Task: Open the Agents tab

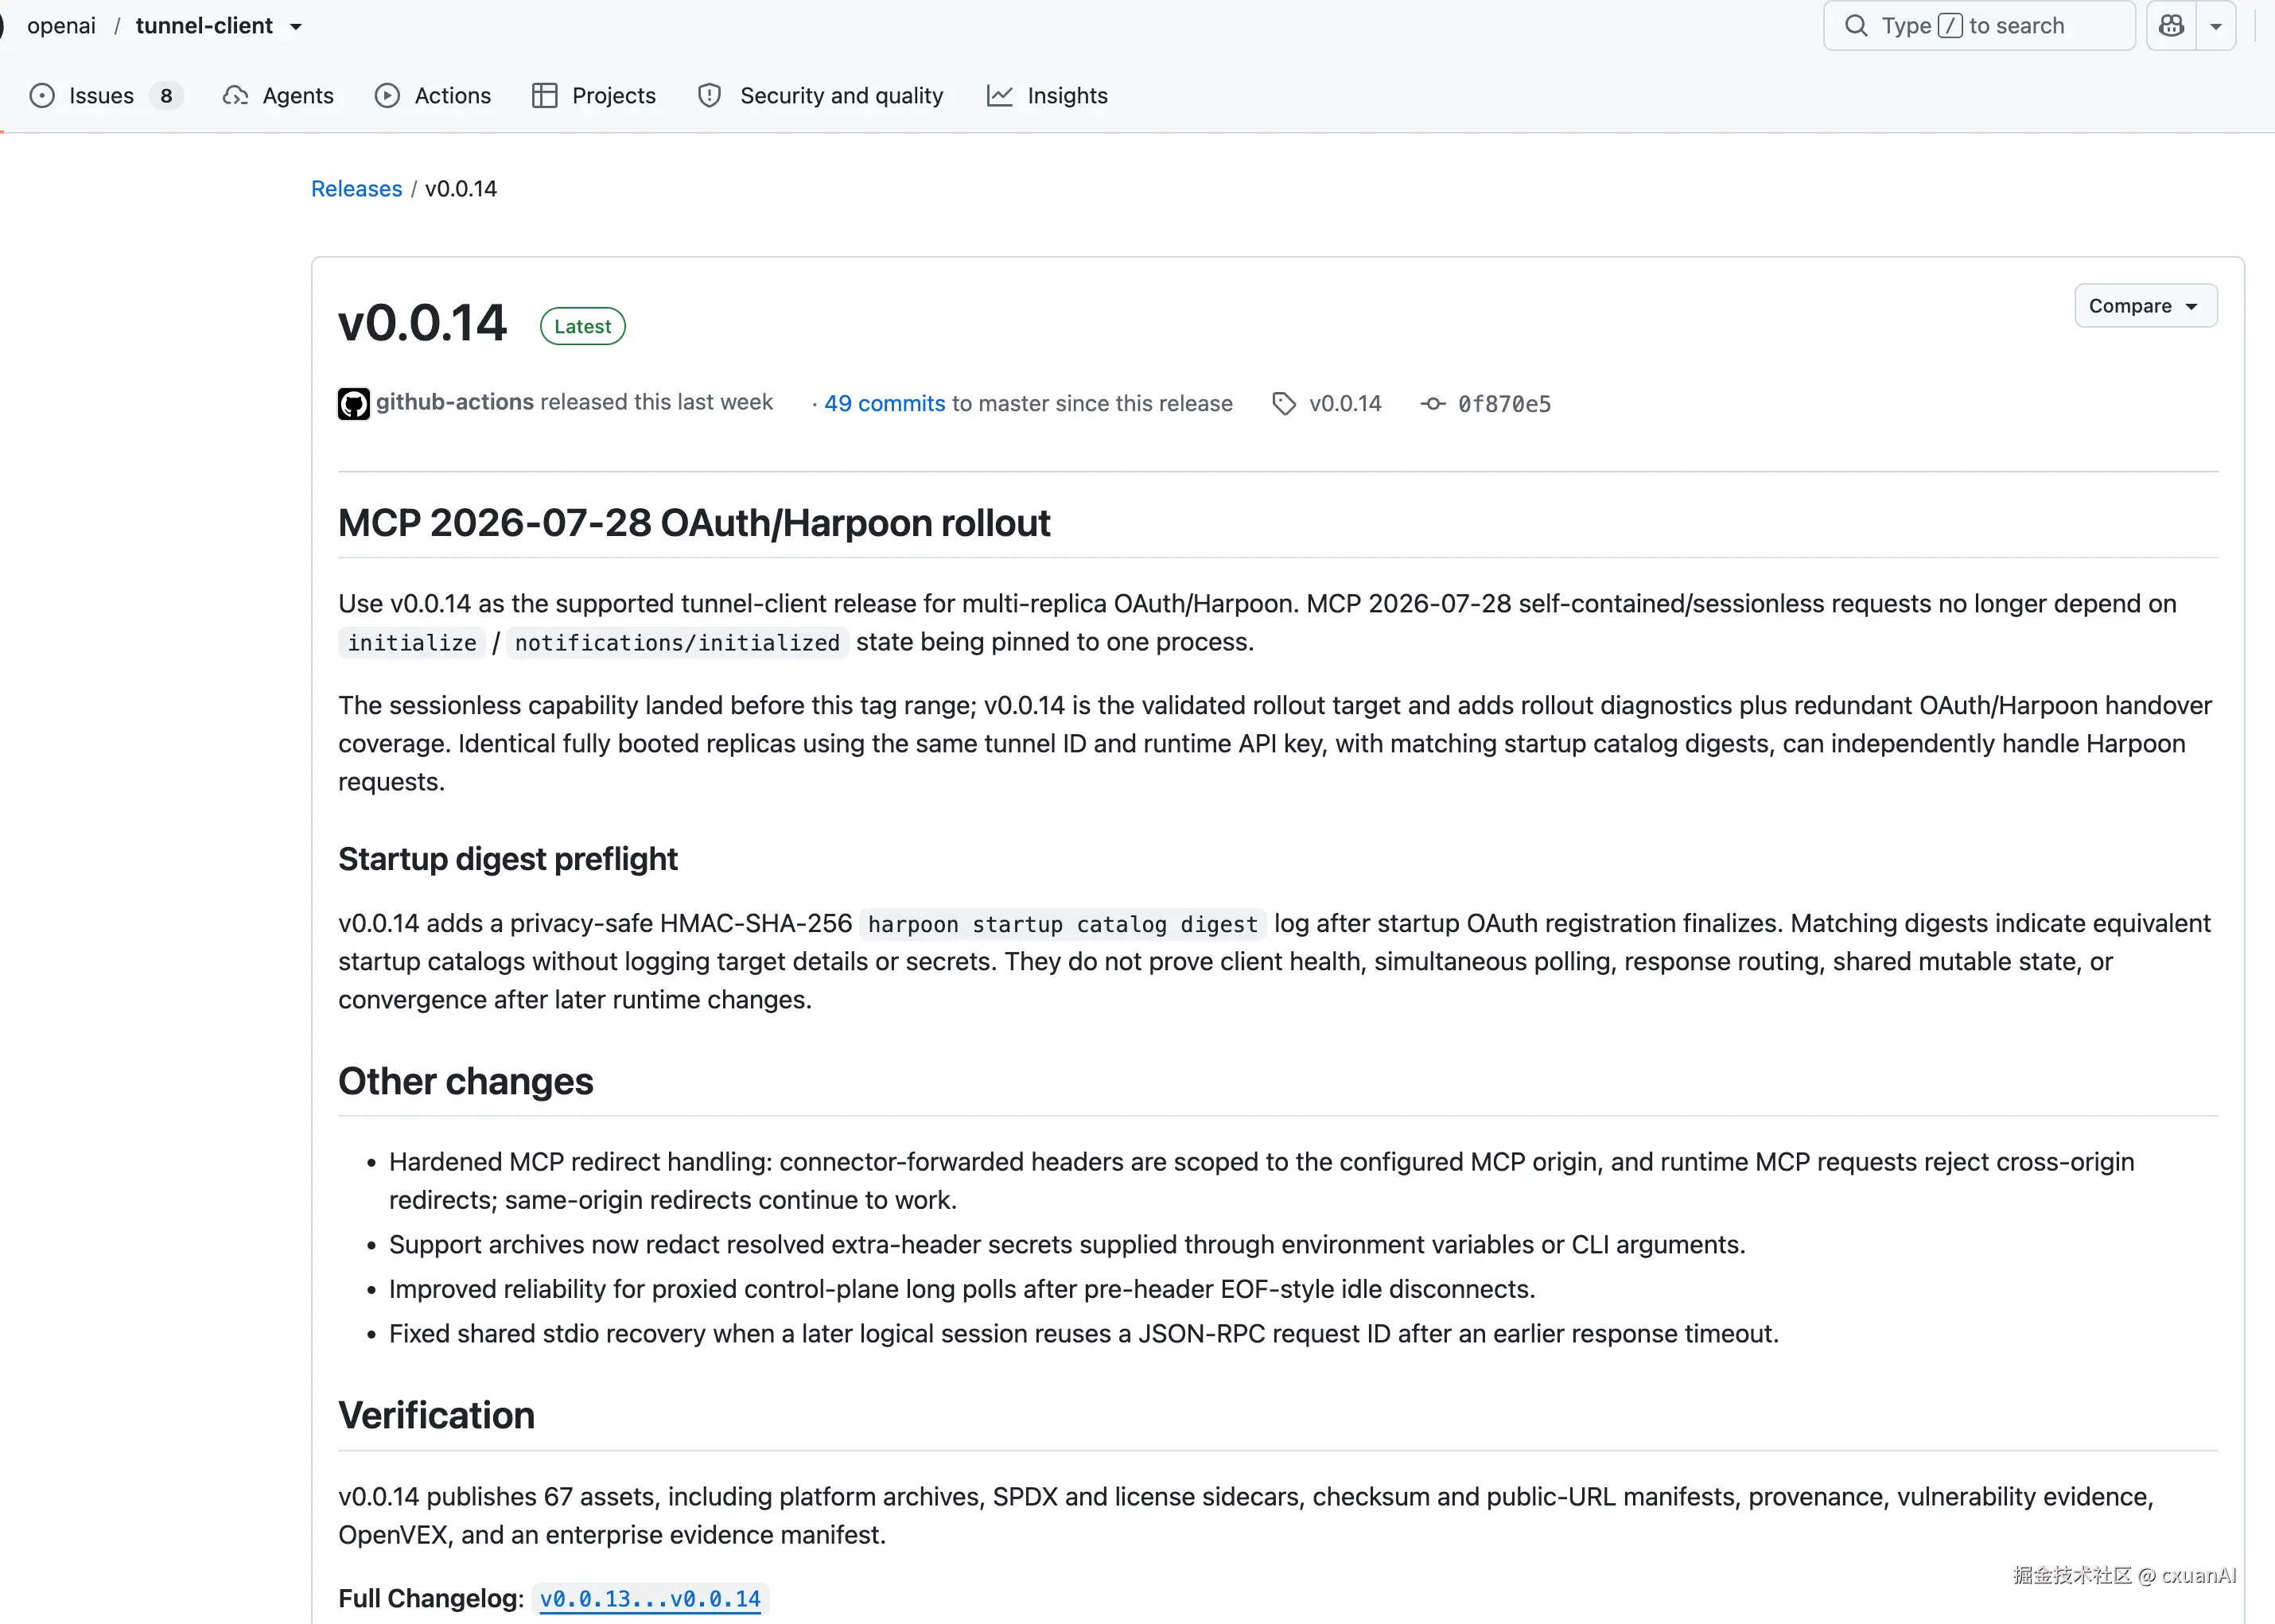Action: [x=279, y=96]
